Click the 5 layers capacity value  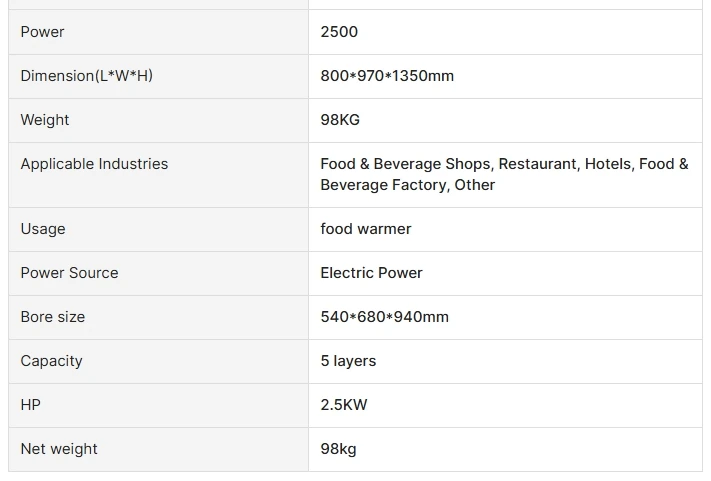pos(348,361)
